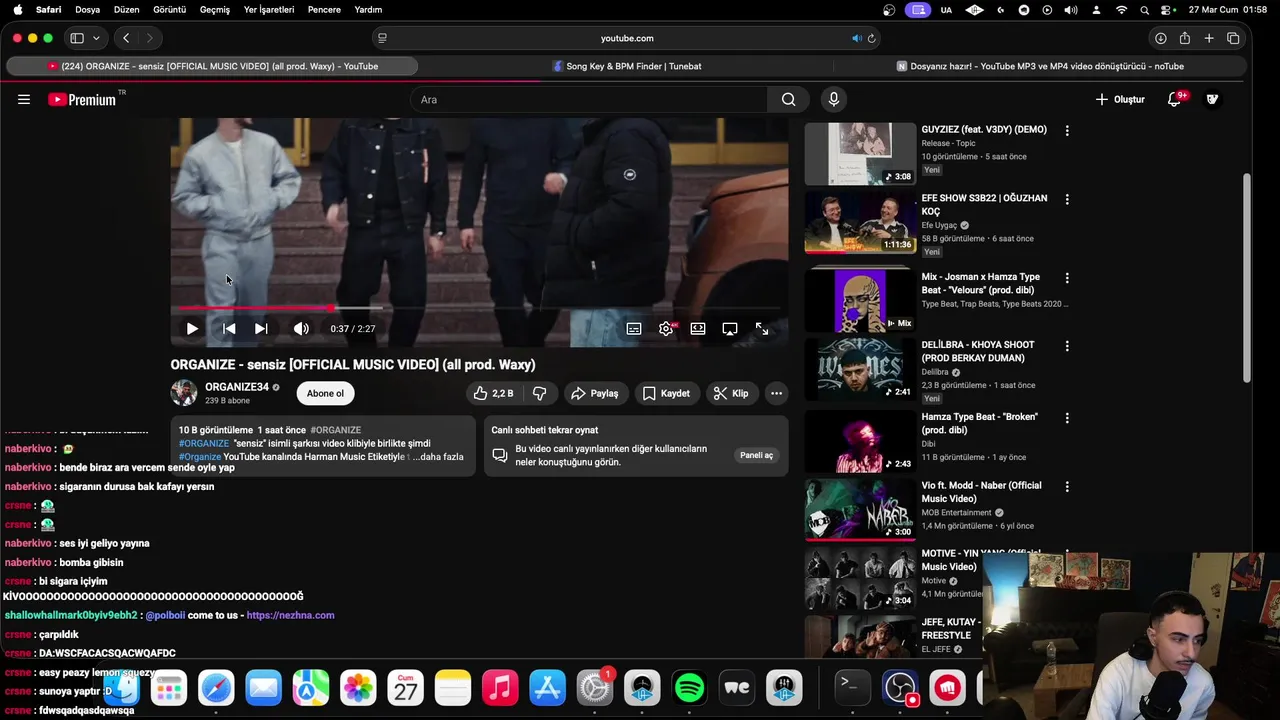Expand the Safari tab group chevron
This screenshot has height=720, width=1280.
[96, 38]
